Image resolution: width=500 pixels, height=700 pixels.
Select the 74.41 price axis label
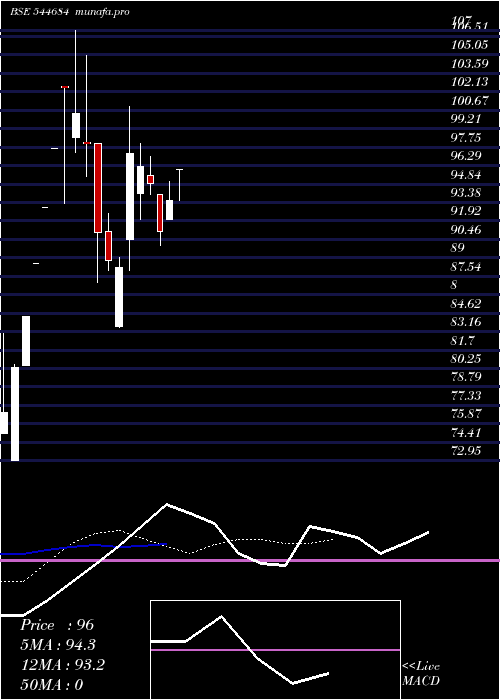[466, 433]
